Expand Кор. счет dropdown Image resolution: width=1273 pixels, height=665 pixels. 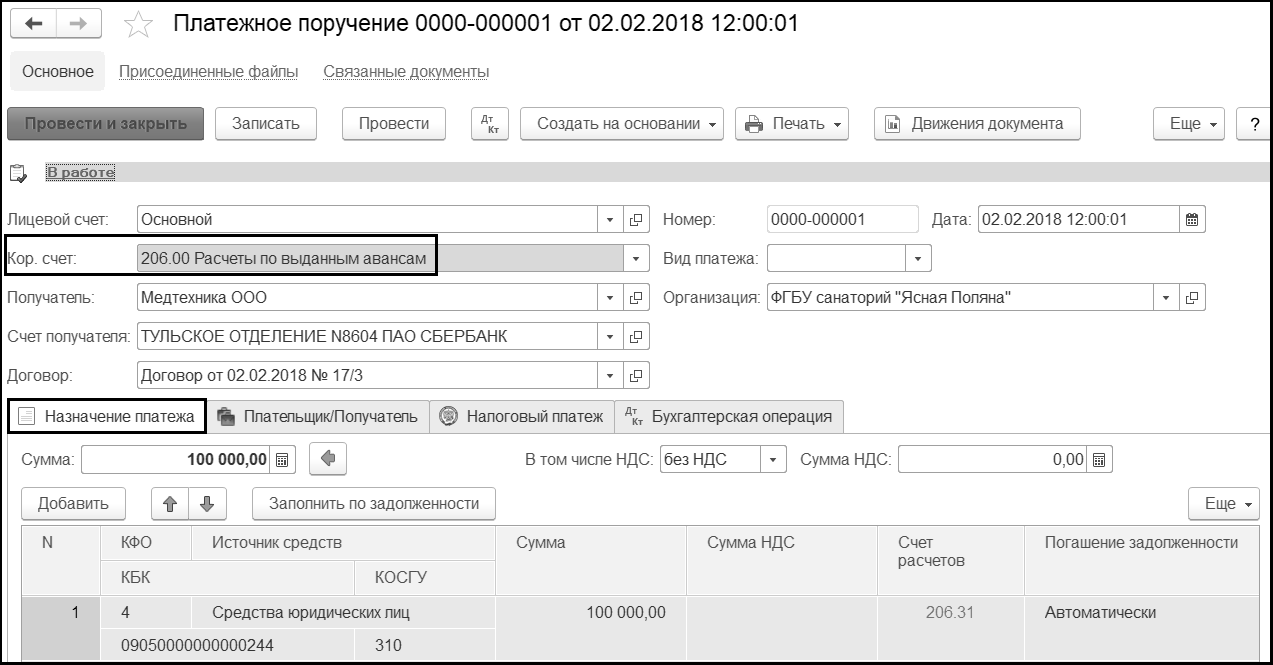(636, 259)
